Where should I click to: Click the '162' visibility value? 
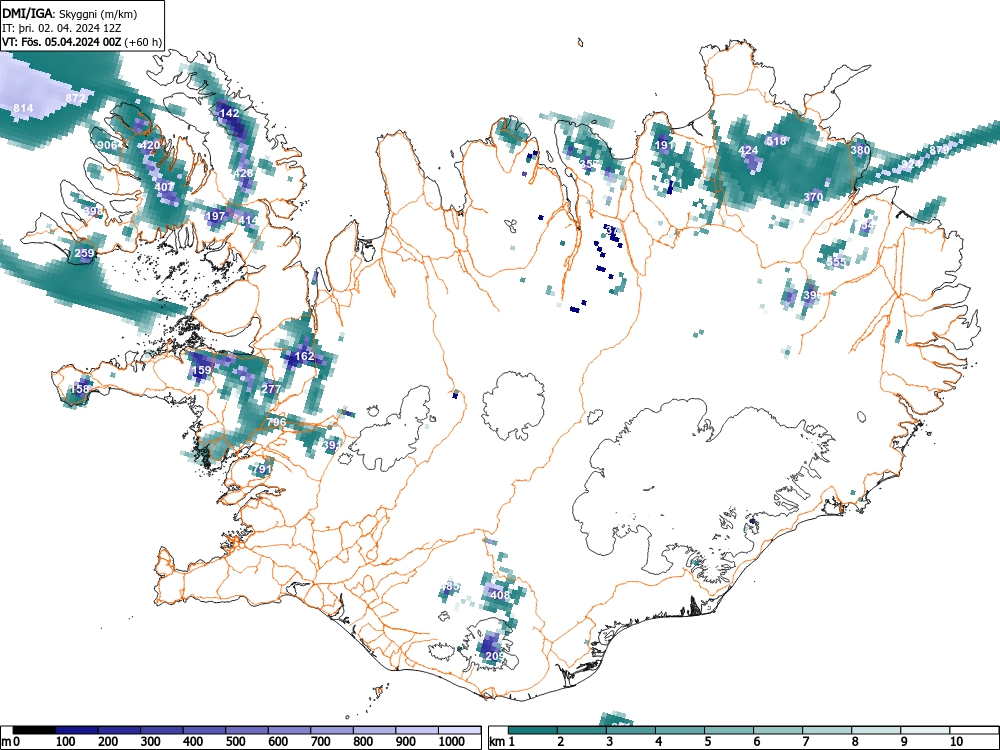coord(305,356)
